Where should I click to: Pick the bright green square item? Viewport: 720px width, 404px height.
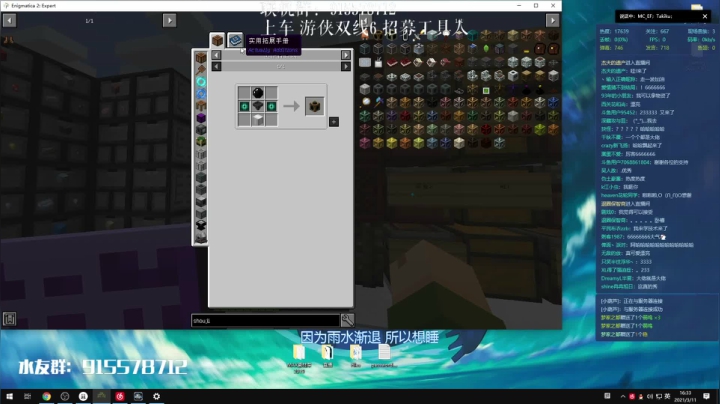[486, 90]
